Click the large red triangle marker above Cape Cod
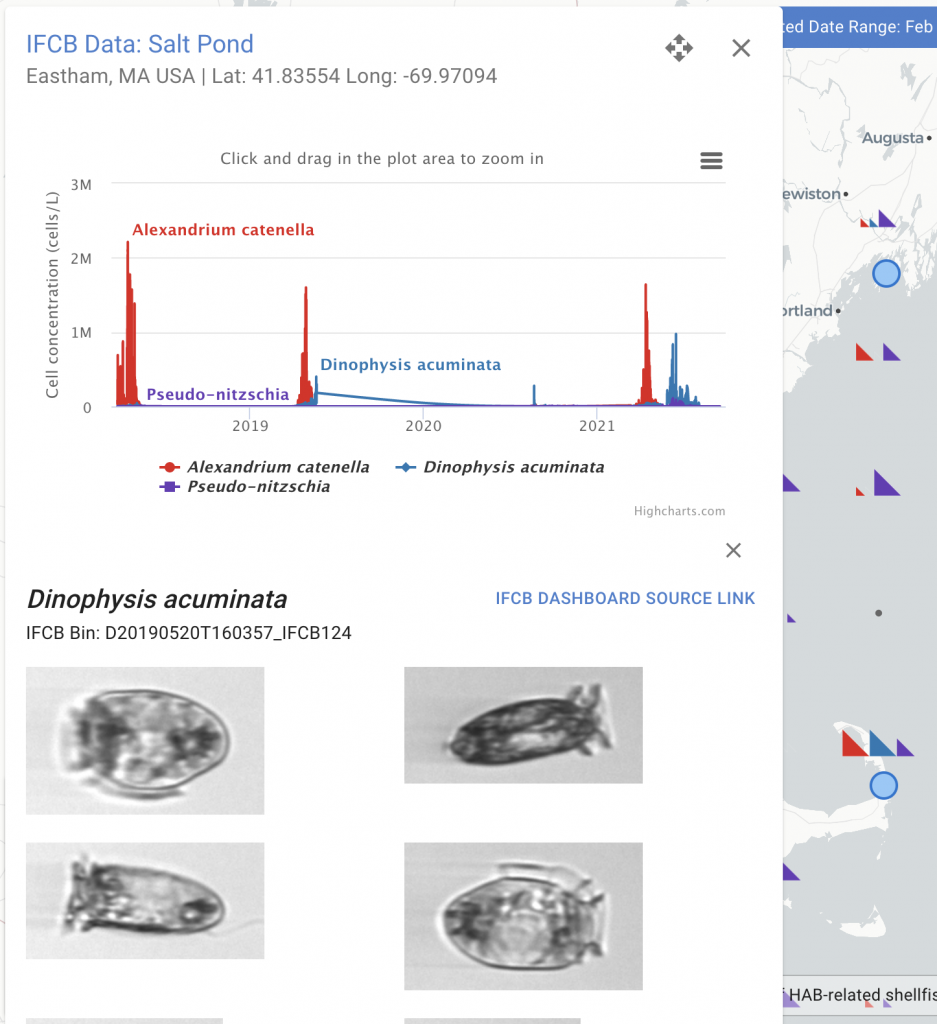The height and width of the screenshot is (1024, 937). click(853, 744)
